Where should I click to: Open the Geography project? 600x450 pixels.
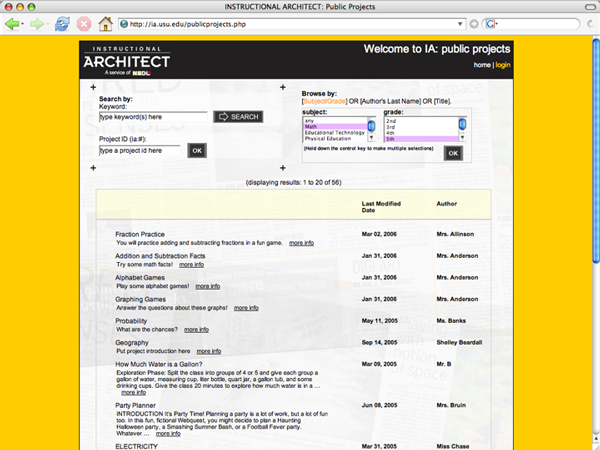pos(132,343)
